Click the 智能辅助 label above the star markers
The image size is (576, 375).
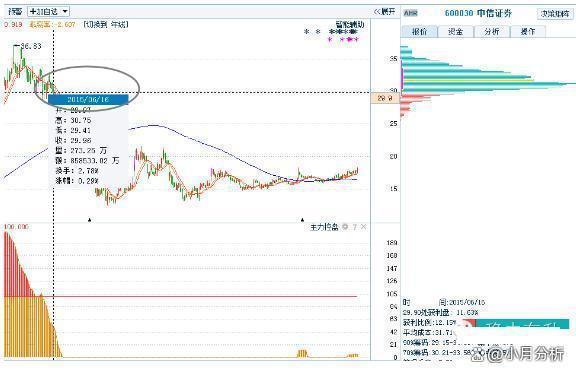[350, 25]
